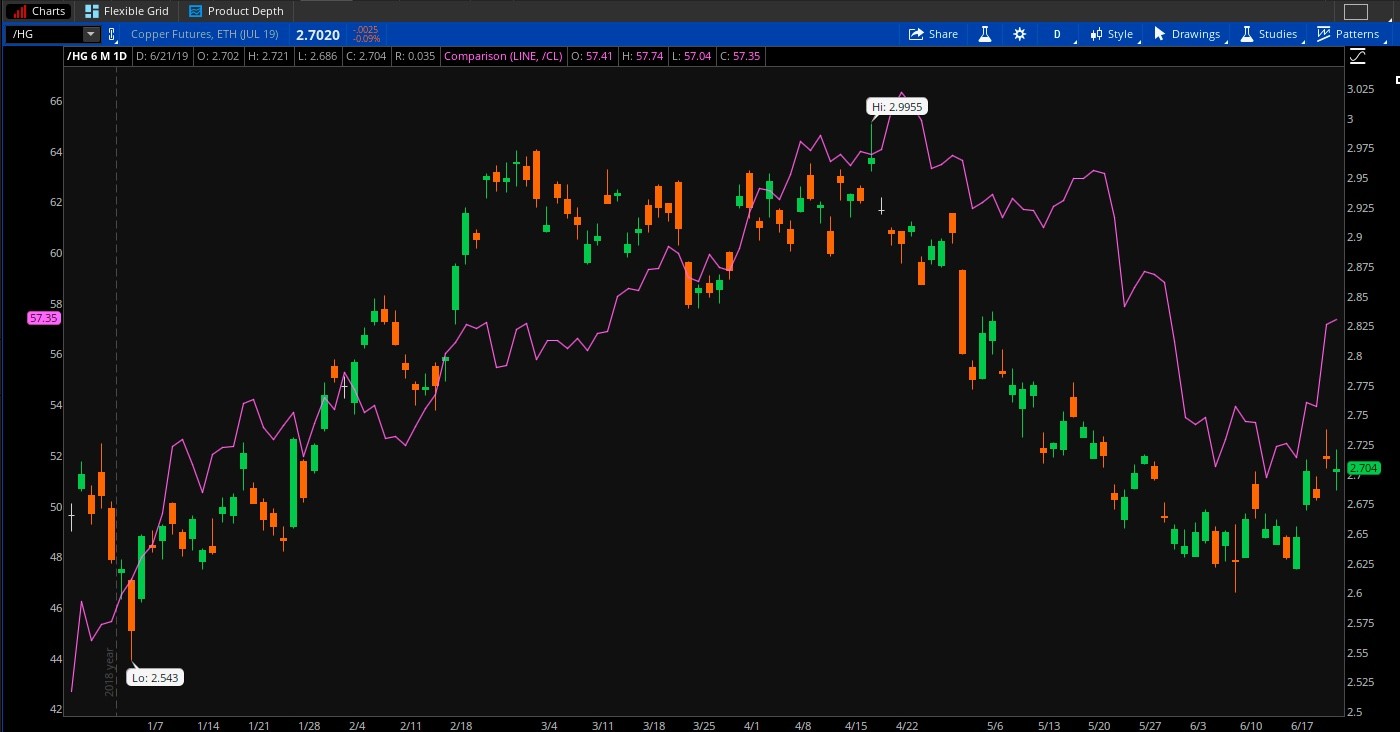Click the Comparison (LINE, /CL) label

(x=502, y=56)
